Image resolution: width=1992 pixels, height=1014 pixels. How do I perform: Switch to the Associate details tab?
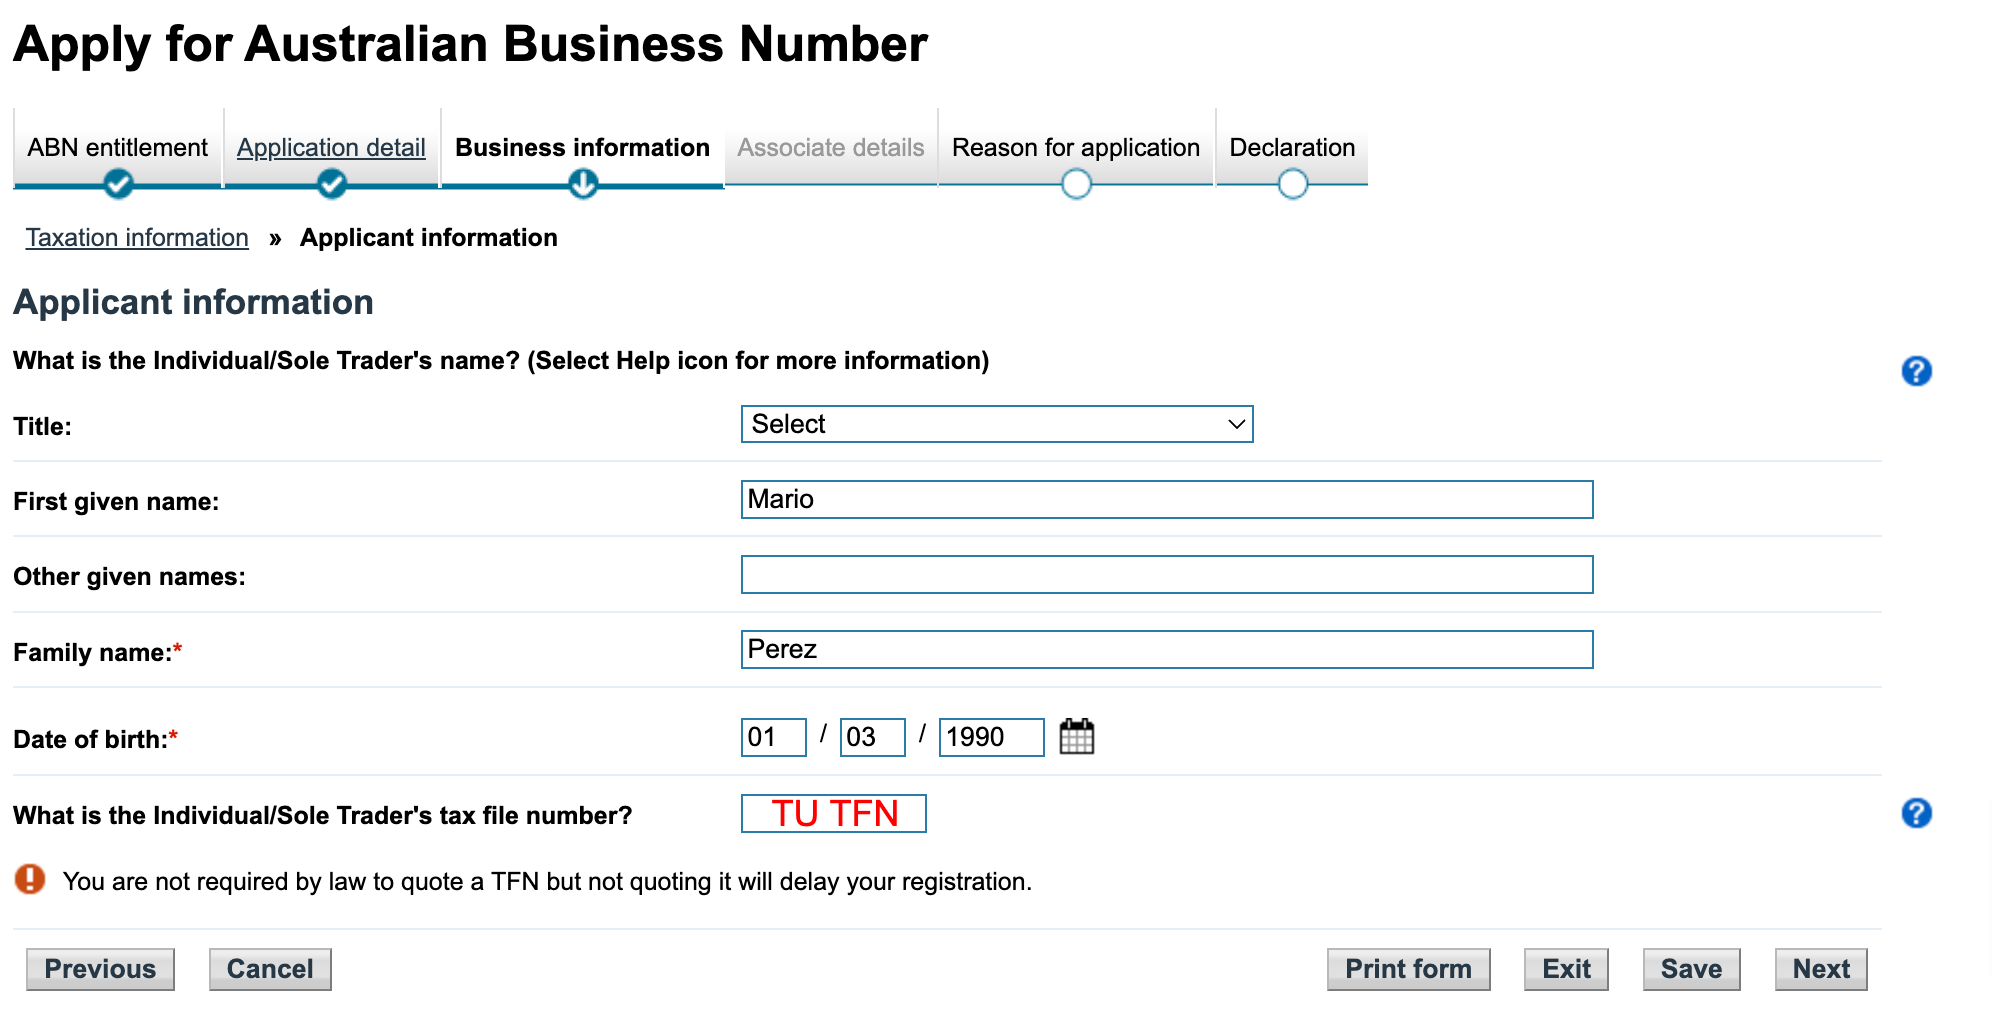(x=830, y=147)
